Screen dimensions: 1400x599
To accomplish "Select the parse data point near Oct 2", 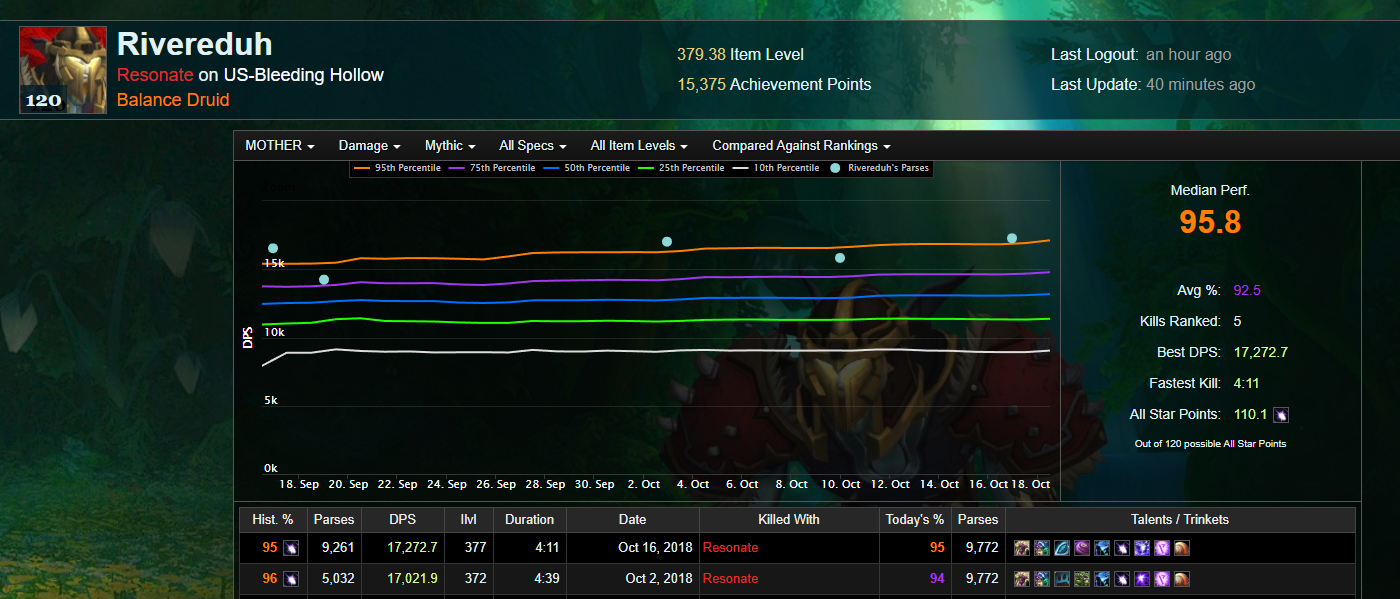I will 667,242.
